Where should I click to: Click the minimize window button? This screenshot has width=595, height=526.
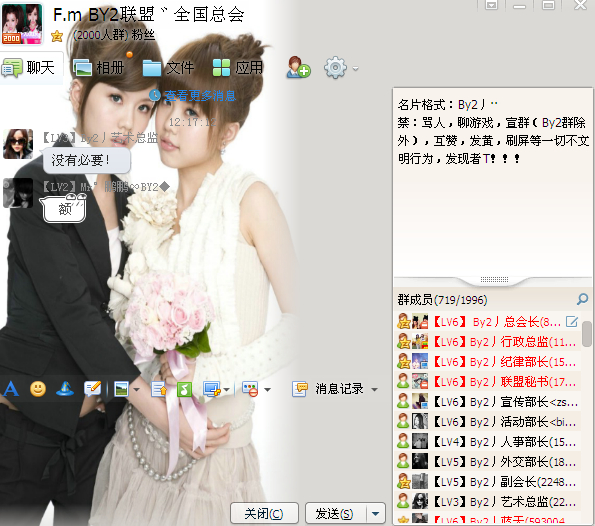pos(519,5)
